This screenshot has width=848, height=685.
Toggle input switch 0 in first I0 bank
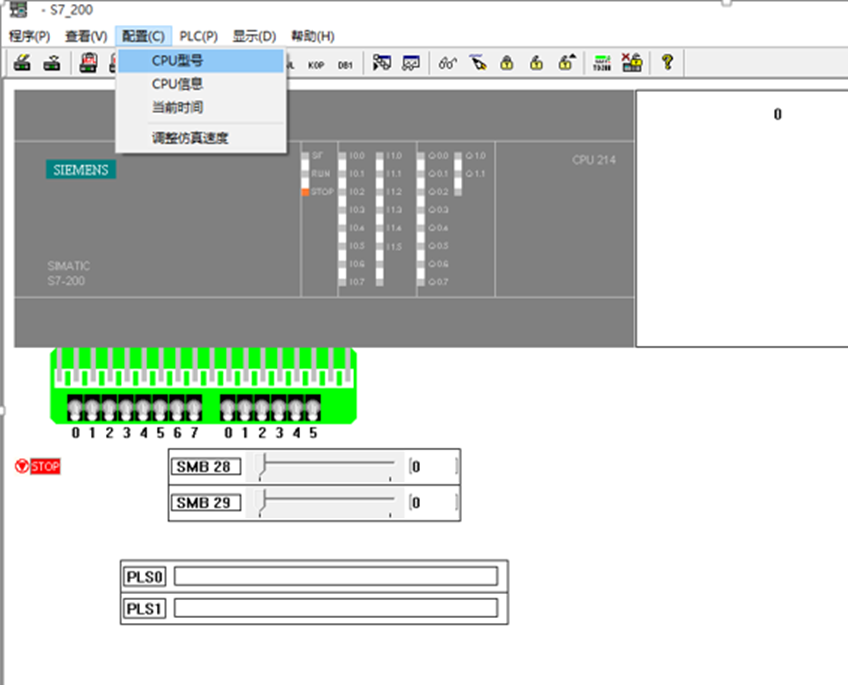click(x=75, y=409)
